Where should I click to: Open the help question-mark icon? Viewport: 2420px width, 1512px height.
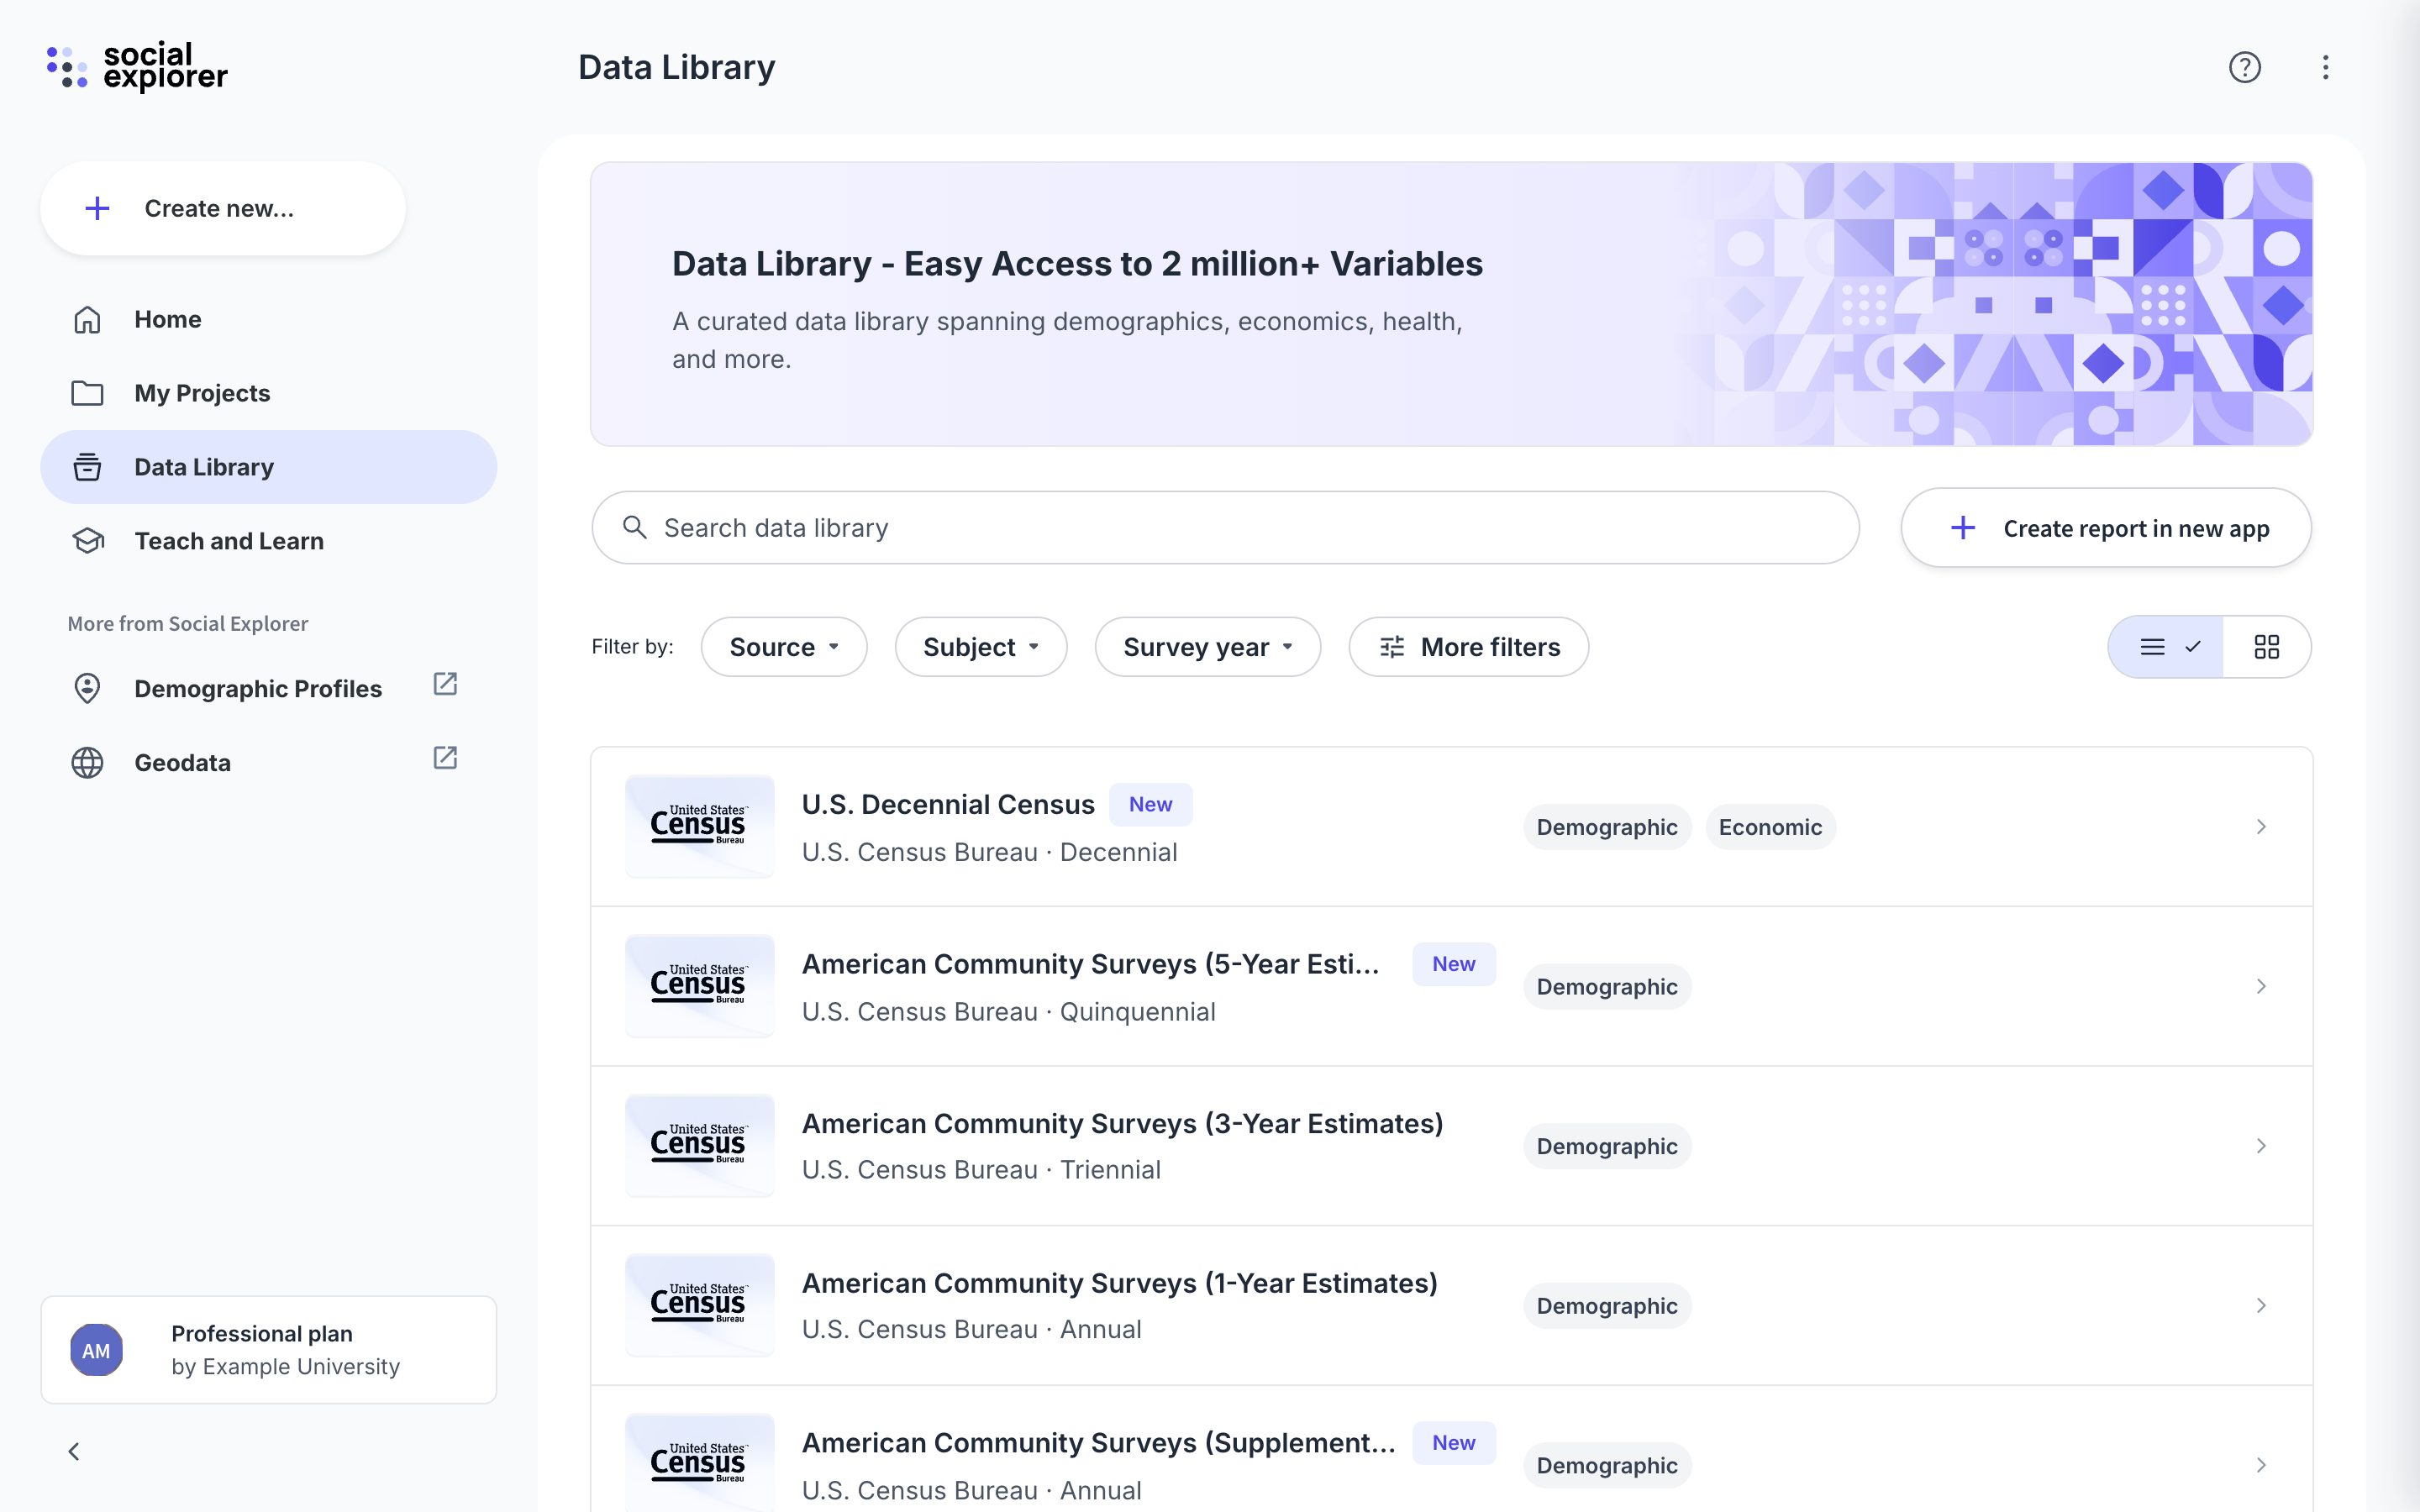coord(2245,67)
